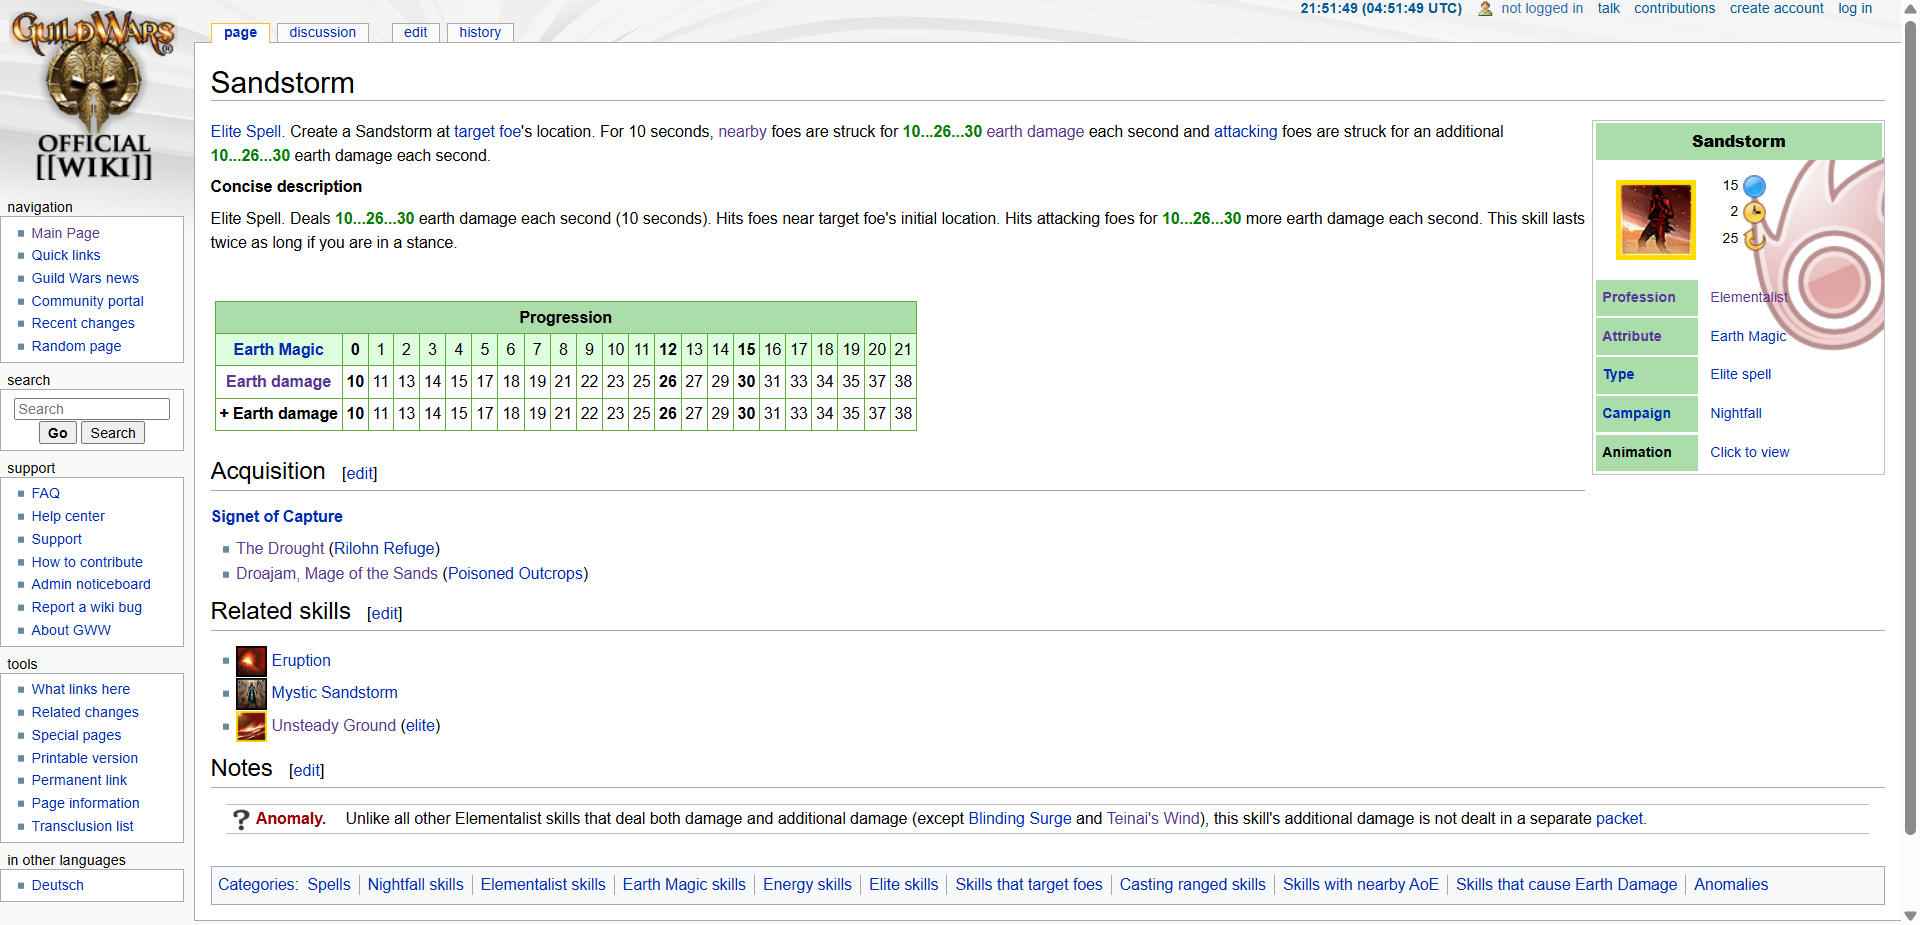The height and width of the screenshot is (925, 1920).
Task: Open Help center link
Action: (68, 516)
